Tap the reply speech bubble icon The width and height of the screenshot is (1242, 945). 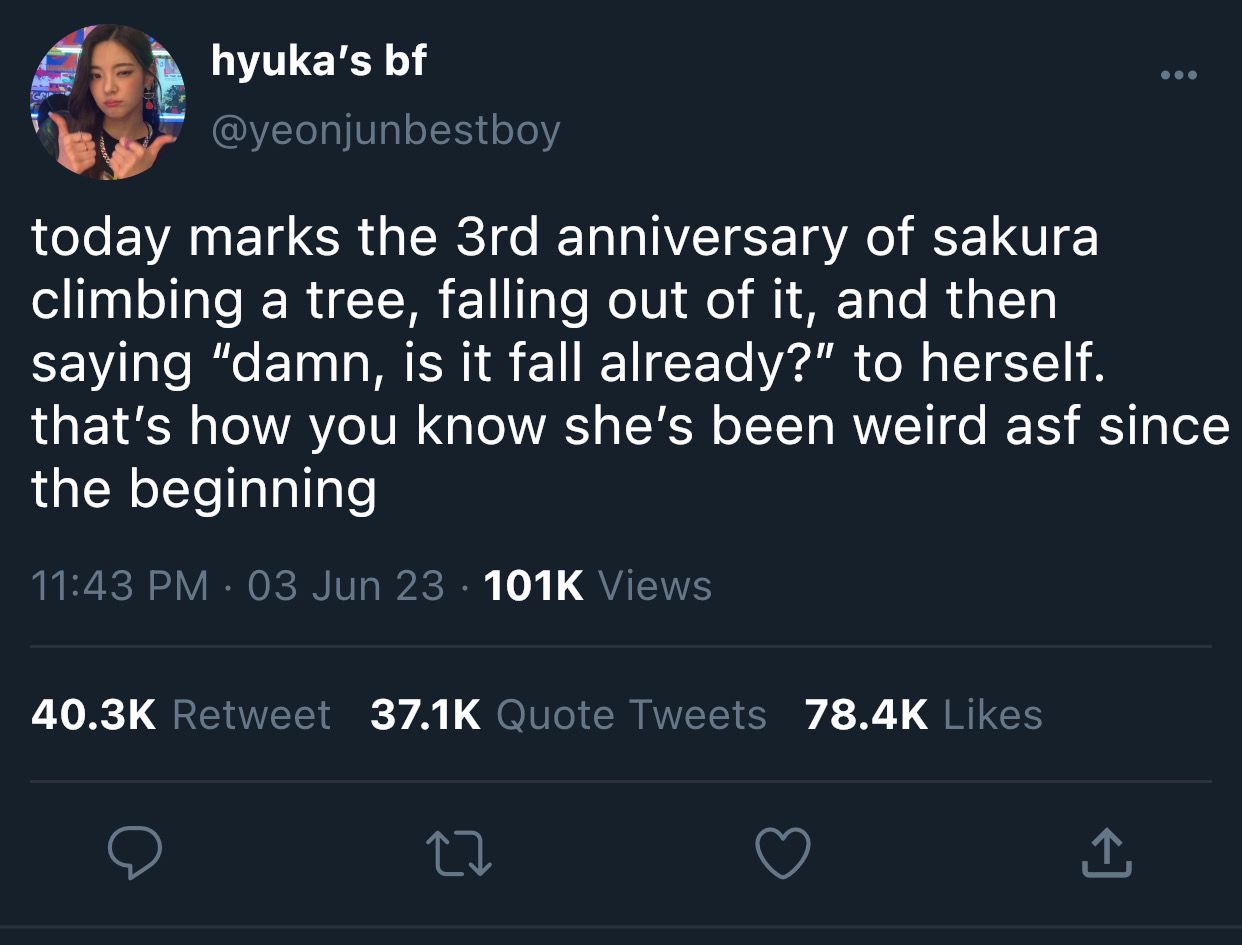pos(135,855)
